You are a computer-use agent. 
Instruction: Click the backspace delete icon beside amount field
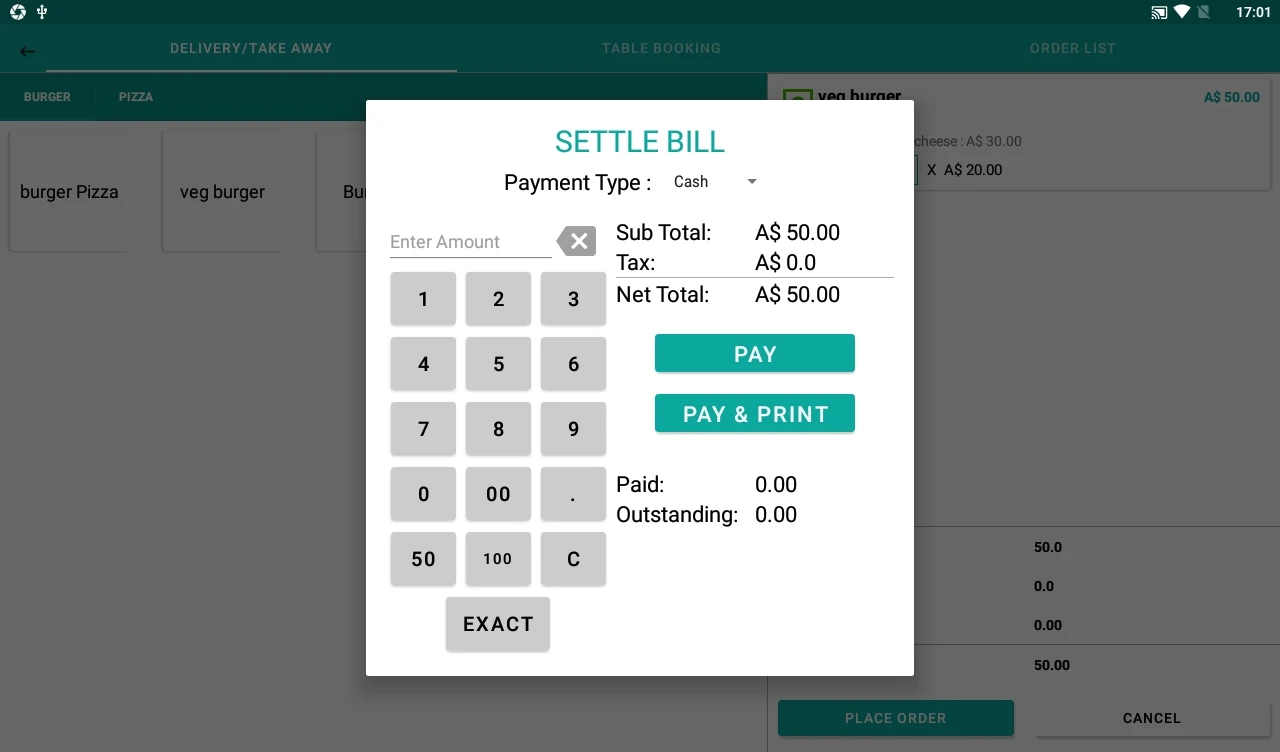(576, 241)
